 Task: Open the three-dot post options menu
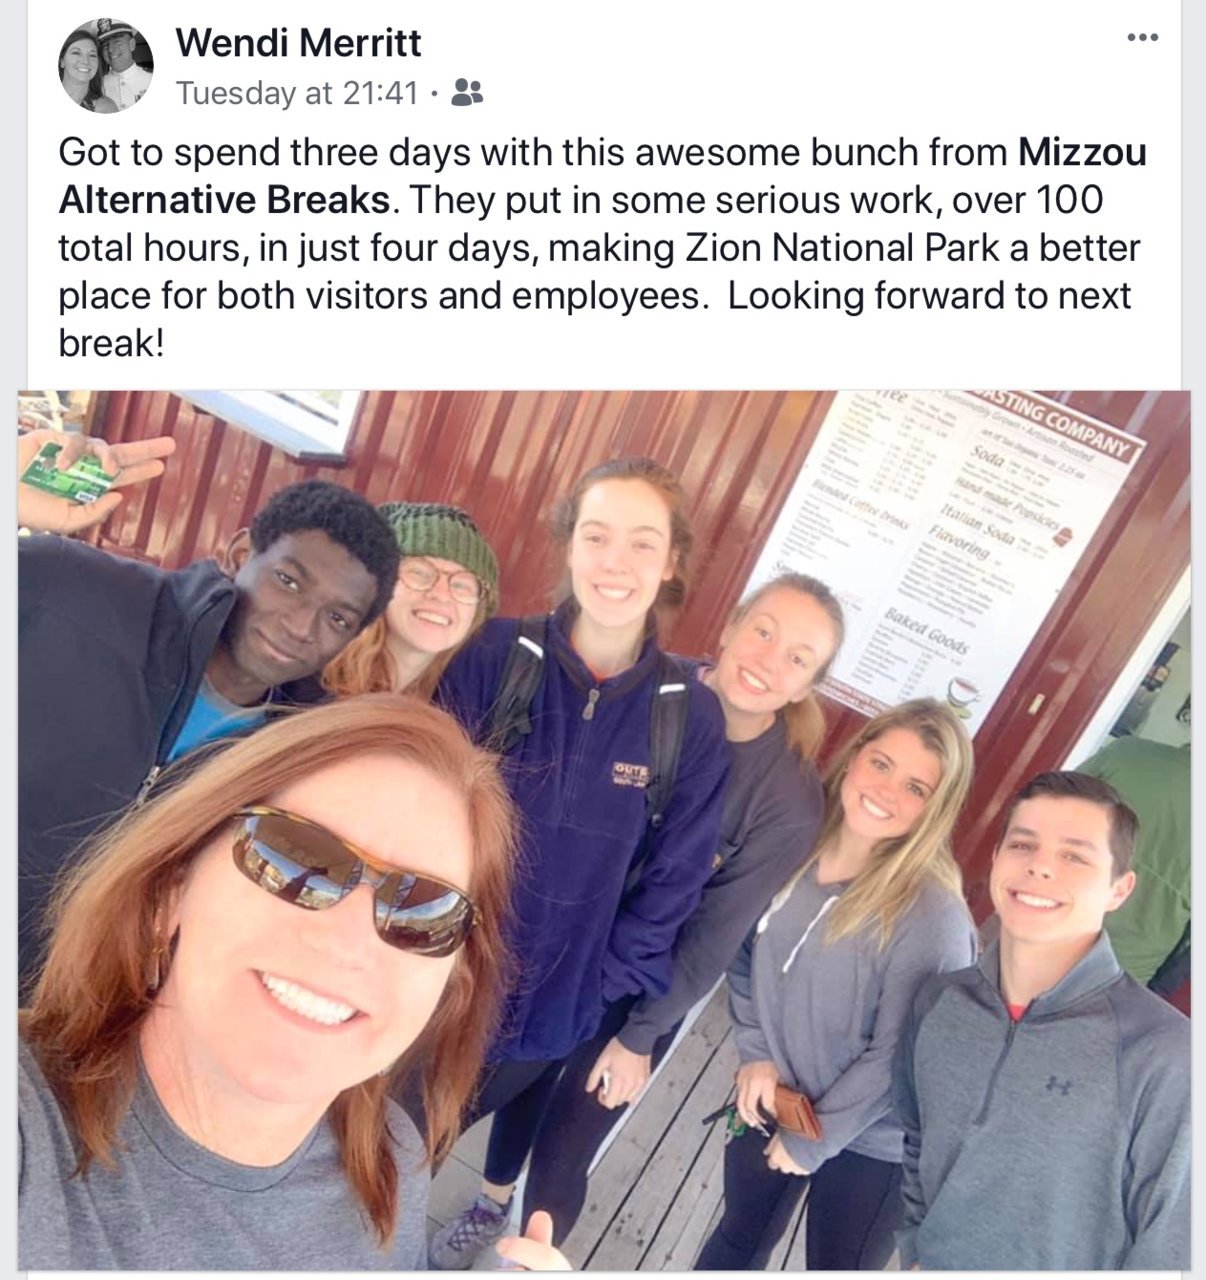pos(1141,38)
